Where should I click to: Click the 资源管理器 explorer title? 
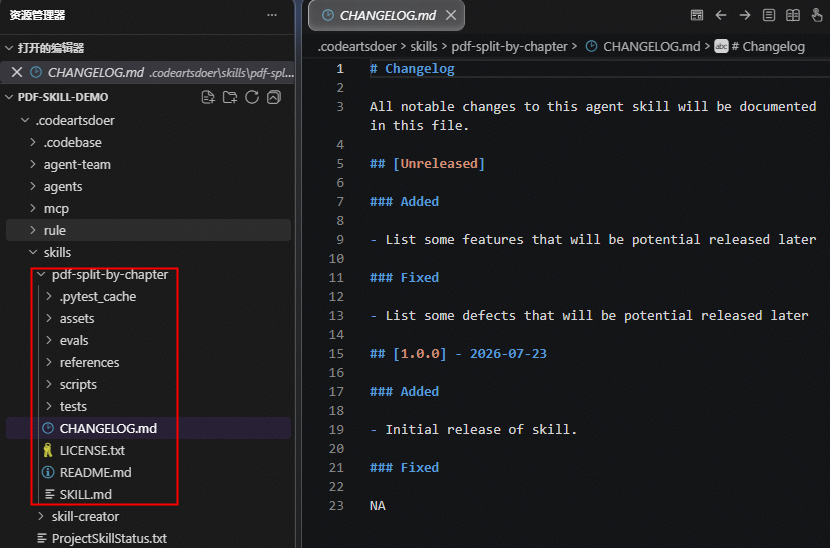37,15
